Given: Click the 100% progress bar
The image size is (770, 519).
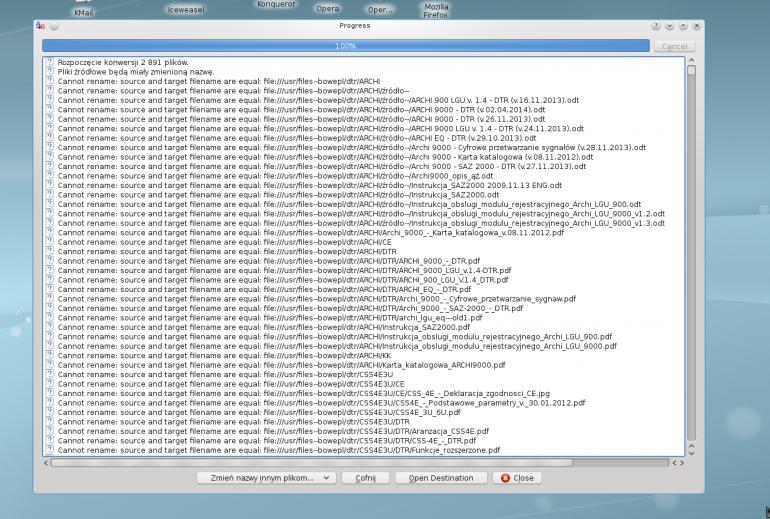Looking at the screenshot, I should (x=345, y=46).
